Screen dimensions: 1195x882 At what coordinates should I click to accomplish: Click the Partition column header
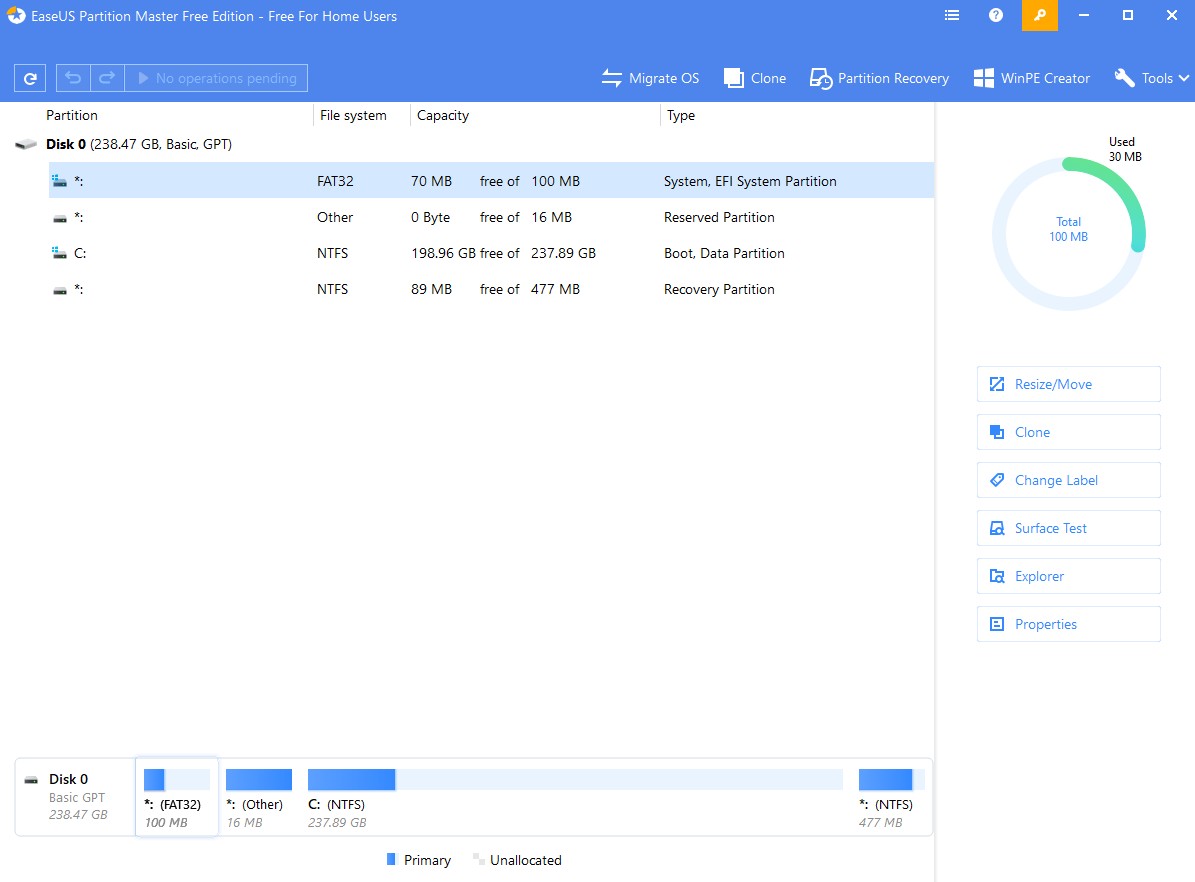click(72, 115)
